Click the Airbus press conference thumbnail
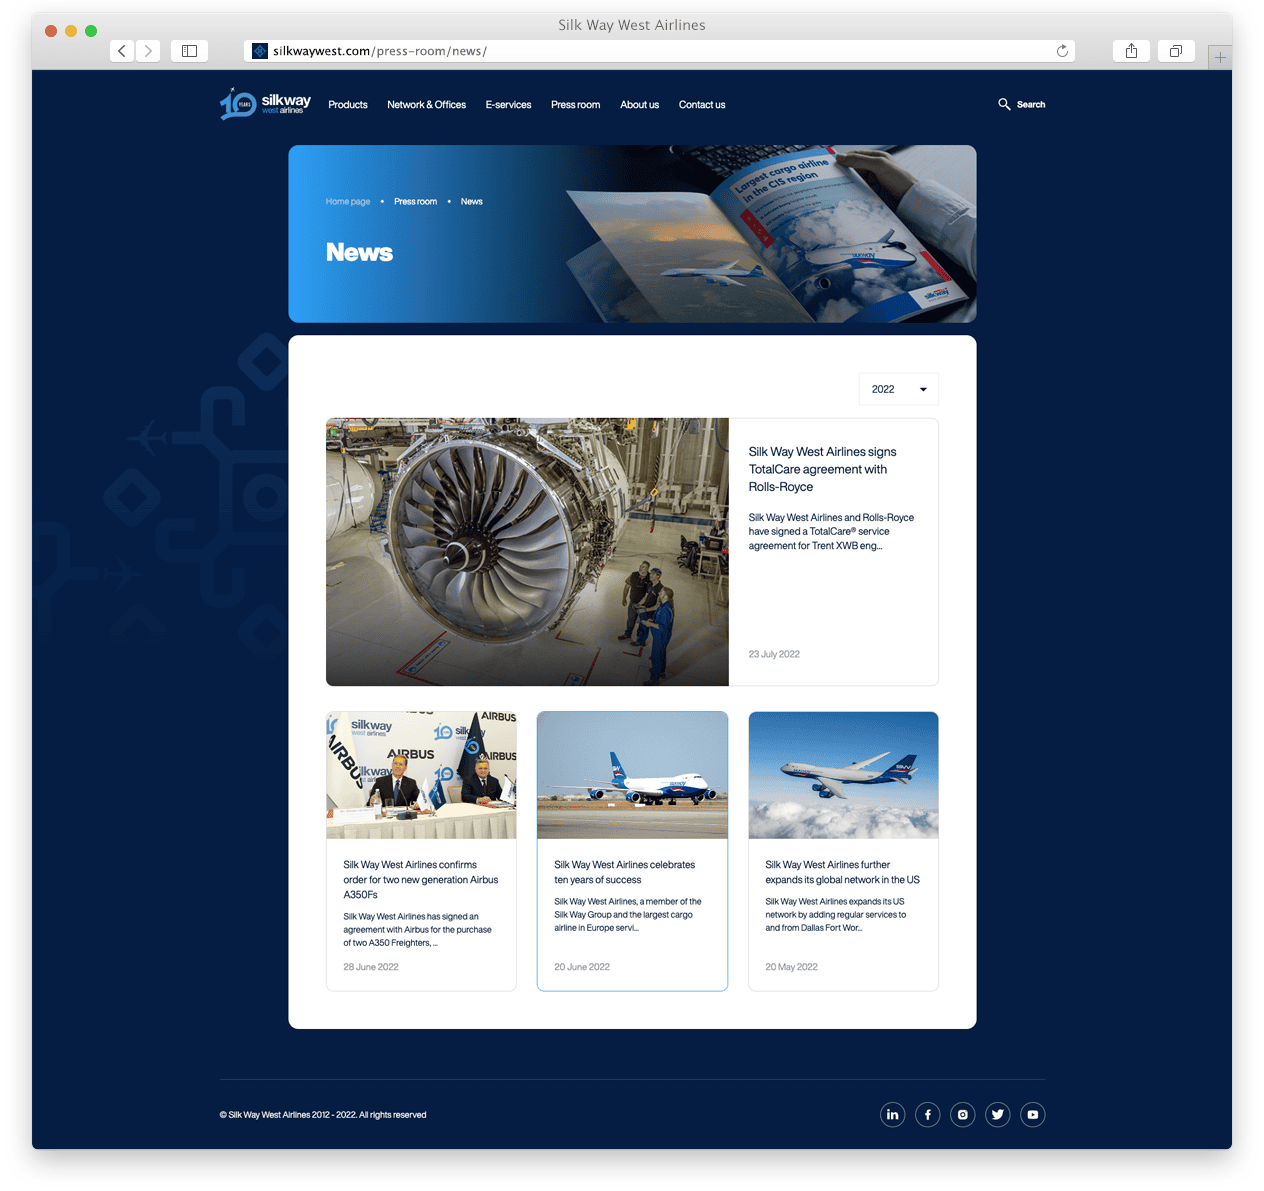 pyautogui.click(x=421, y=775)
